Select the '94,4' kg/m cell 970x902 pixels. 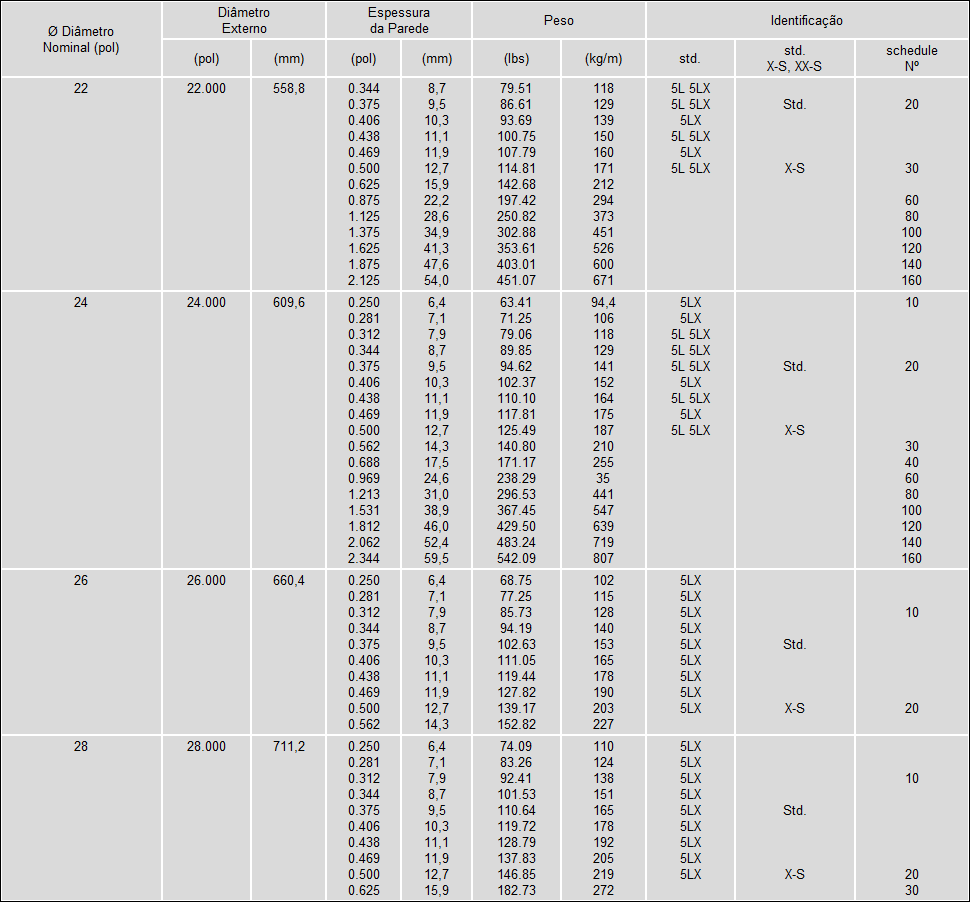[603, 303]
